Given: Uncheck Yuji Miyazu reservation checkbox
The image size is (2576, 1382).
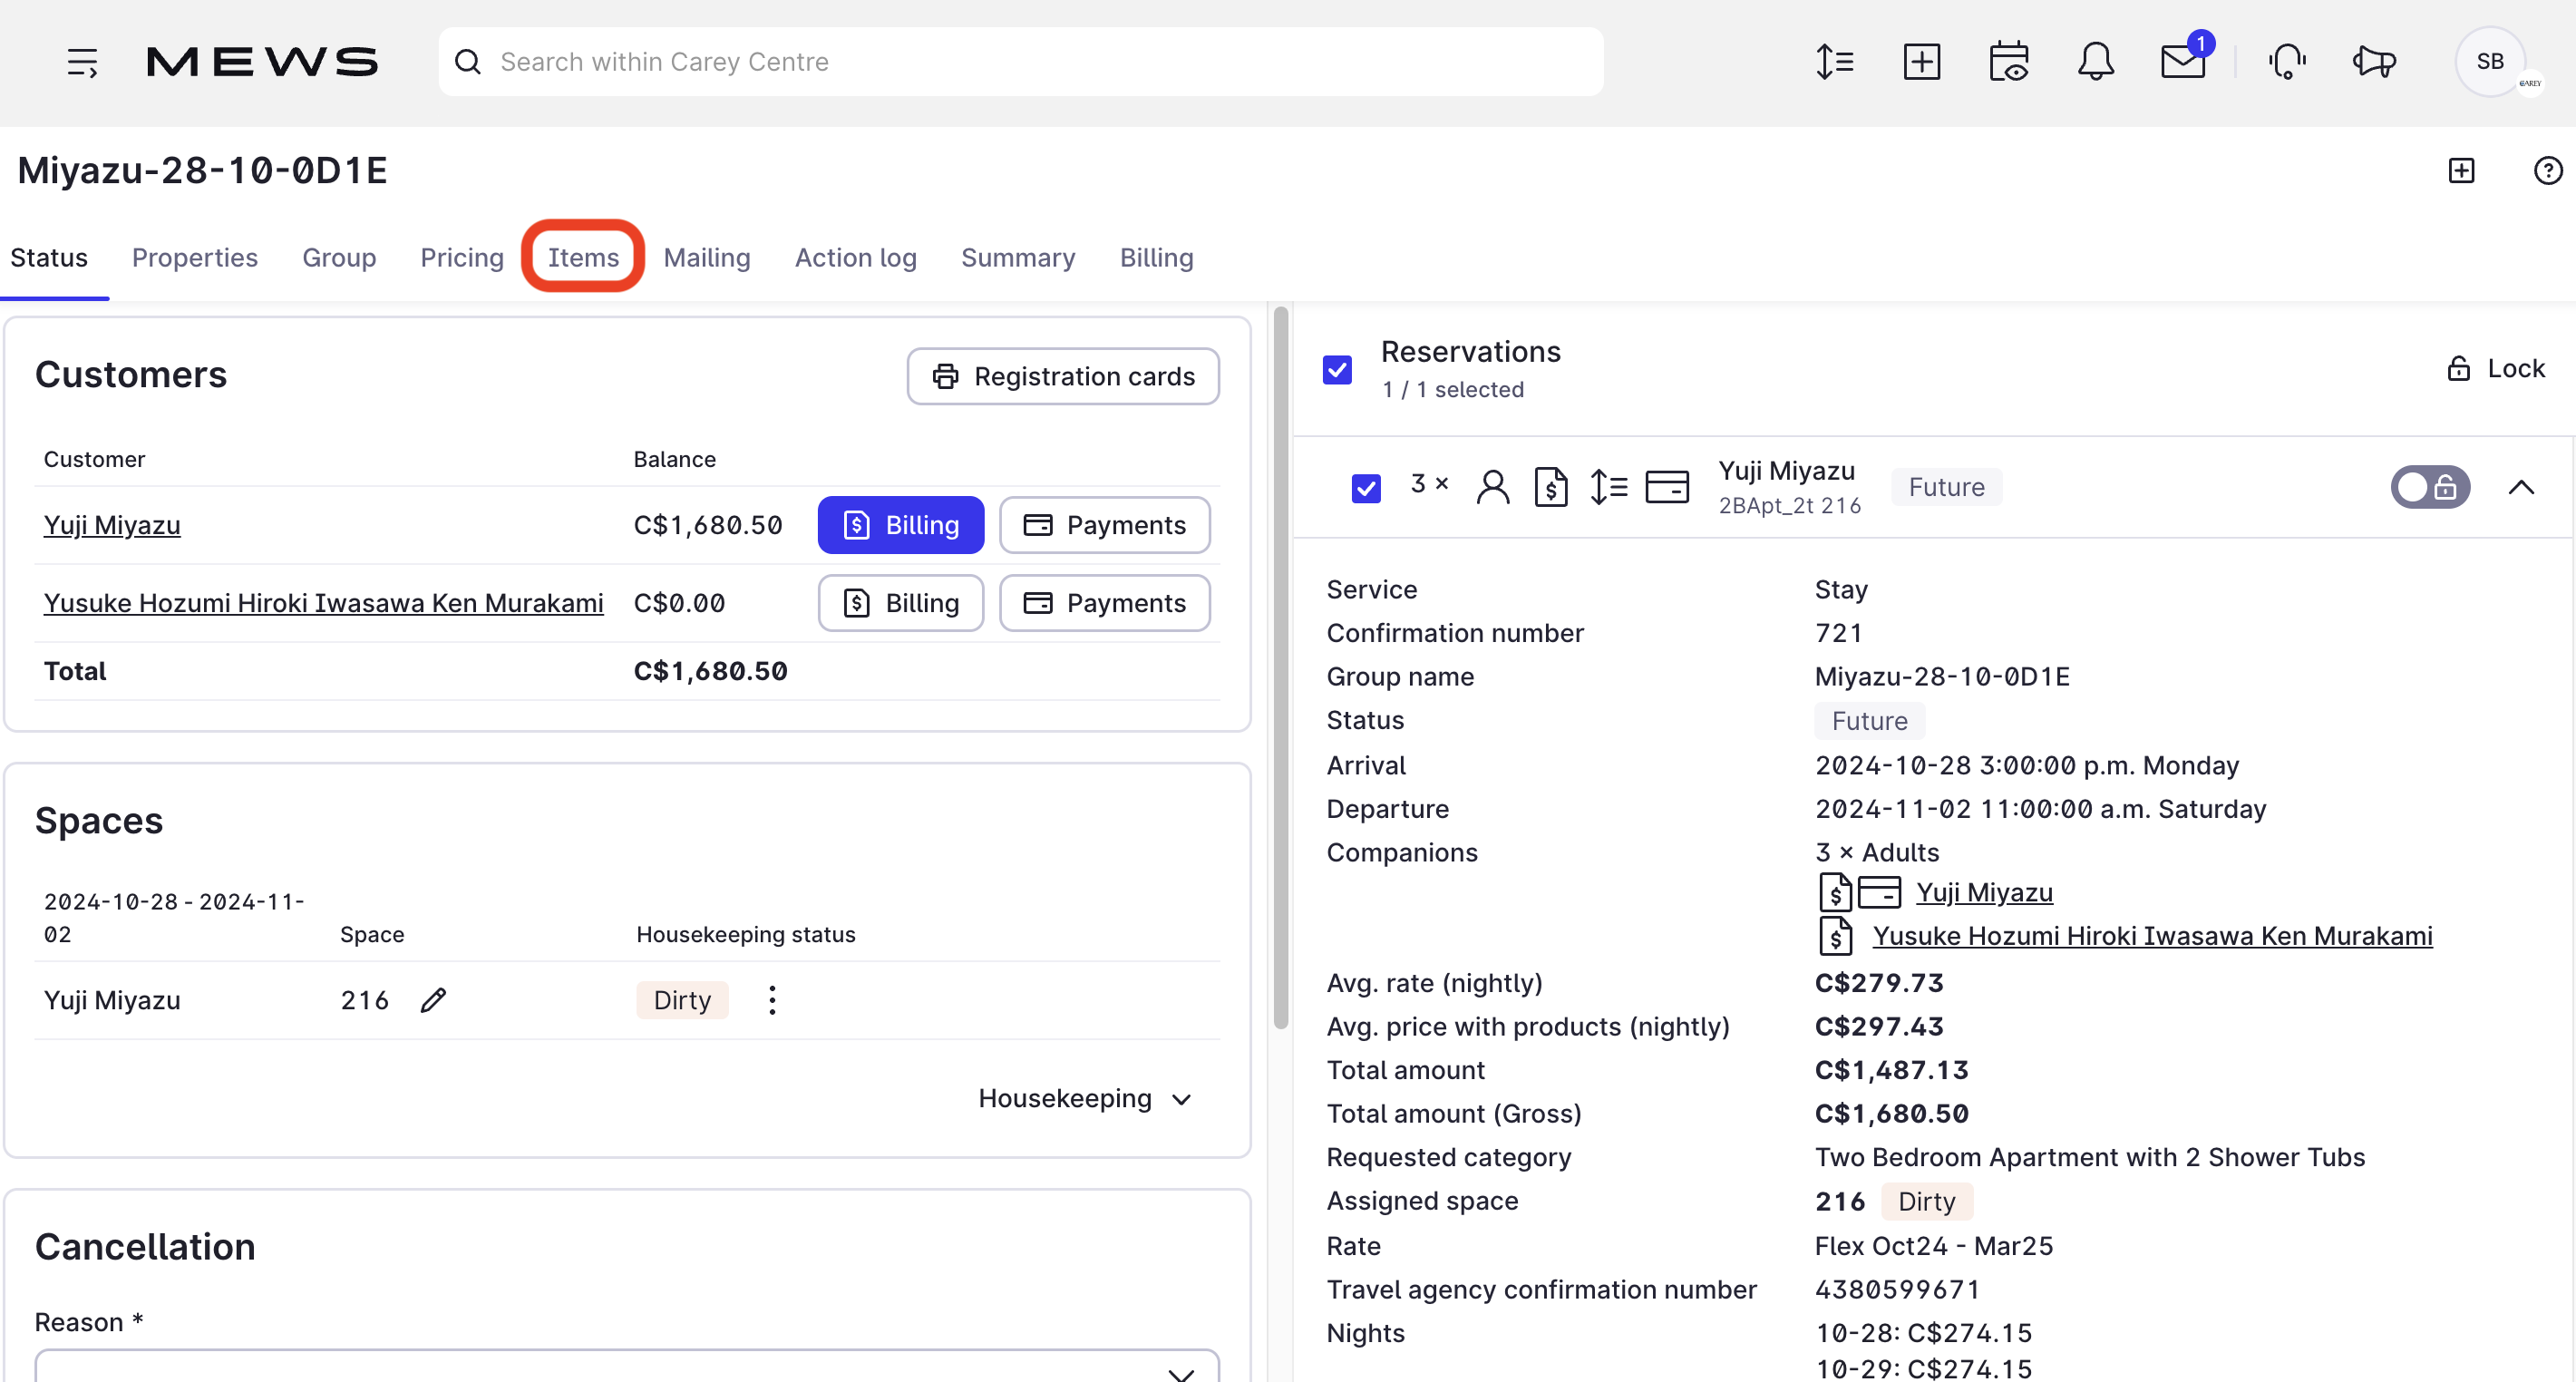Looking at the screenshot, I should (x=1366, y=488).
